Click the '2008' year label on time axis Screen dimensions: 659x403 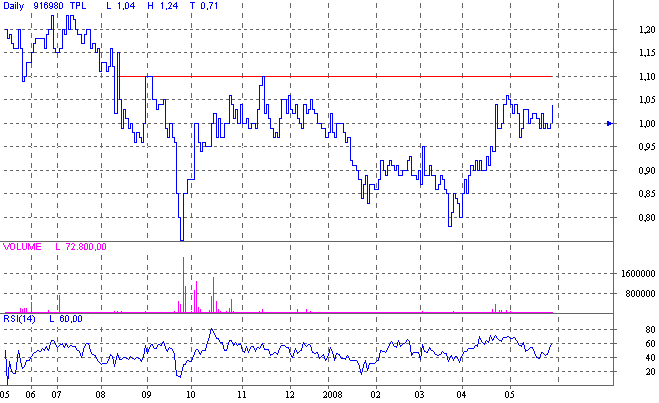332,395
